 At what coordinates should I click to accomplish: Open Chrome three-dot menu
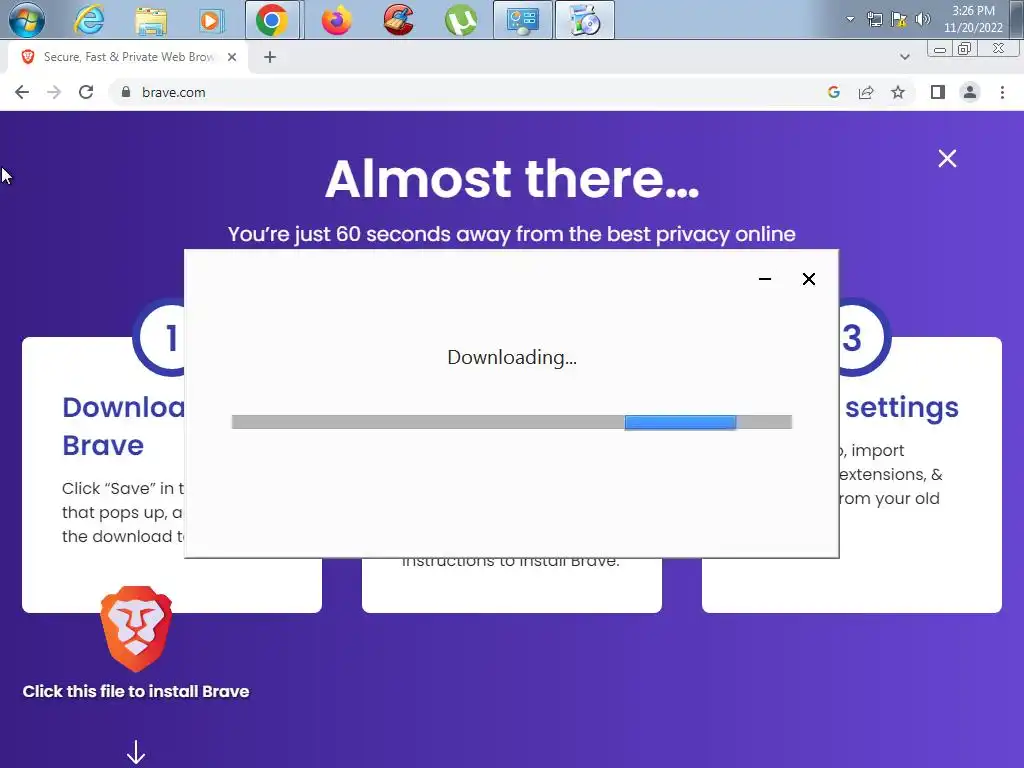coord(1002,92)
